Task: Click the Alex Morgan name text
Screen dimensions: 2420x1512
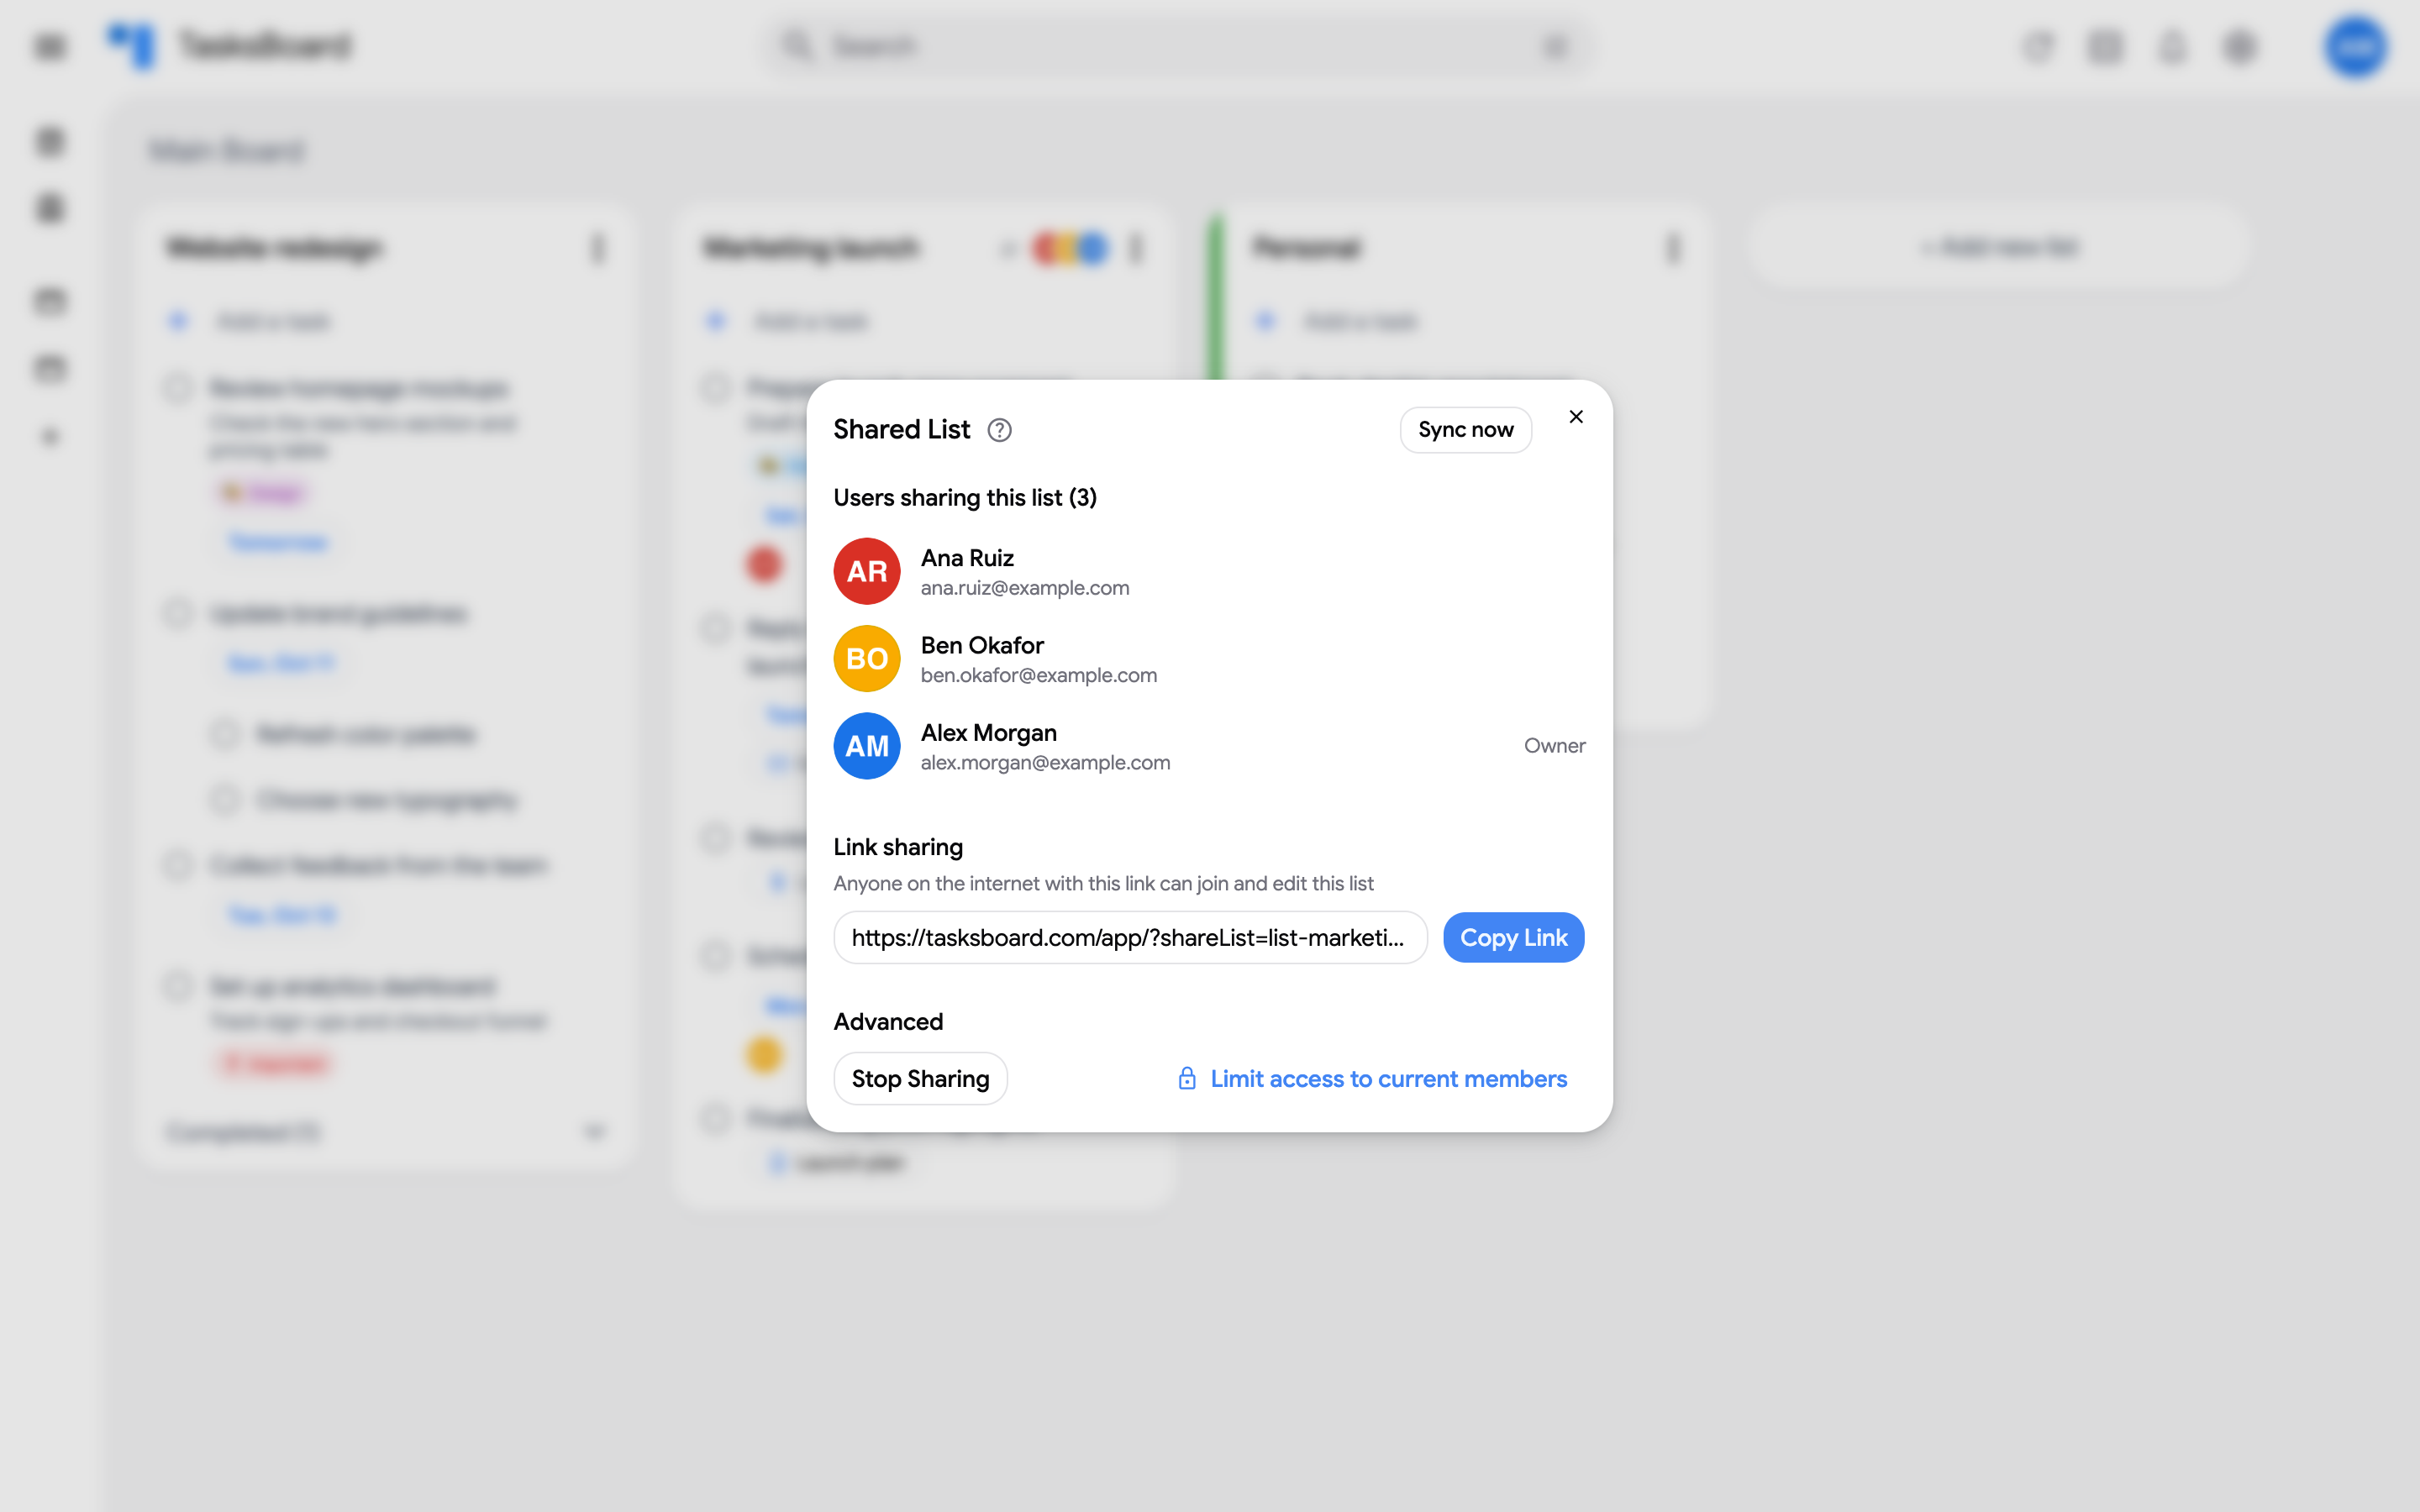Action: [988, 733]
